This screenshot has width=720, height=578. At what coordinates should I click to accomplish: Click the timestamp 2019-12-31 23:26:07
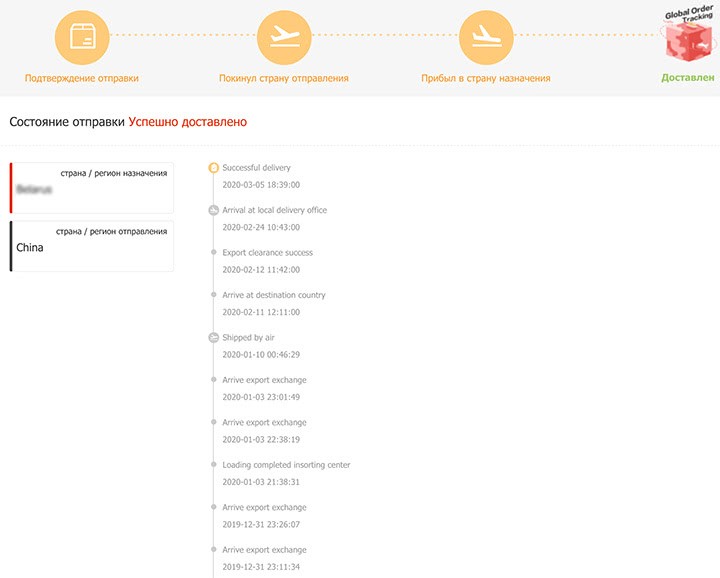click(x=261, y=524)
